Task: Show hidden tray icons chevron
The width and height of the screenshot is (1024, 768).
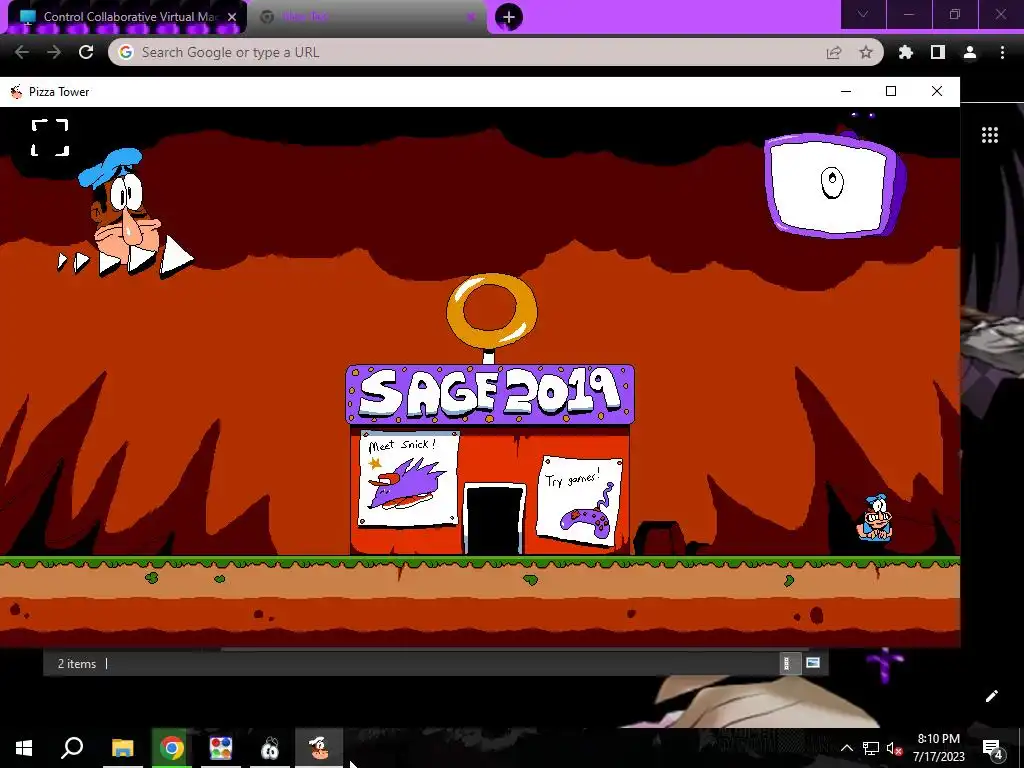Action: 846,748
